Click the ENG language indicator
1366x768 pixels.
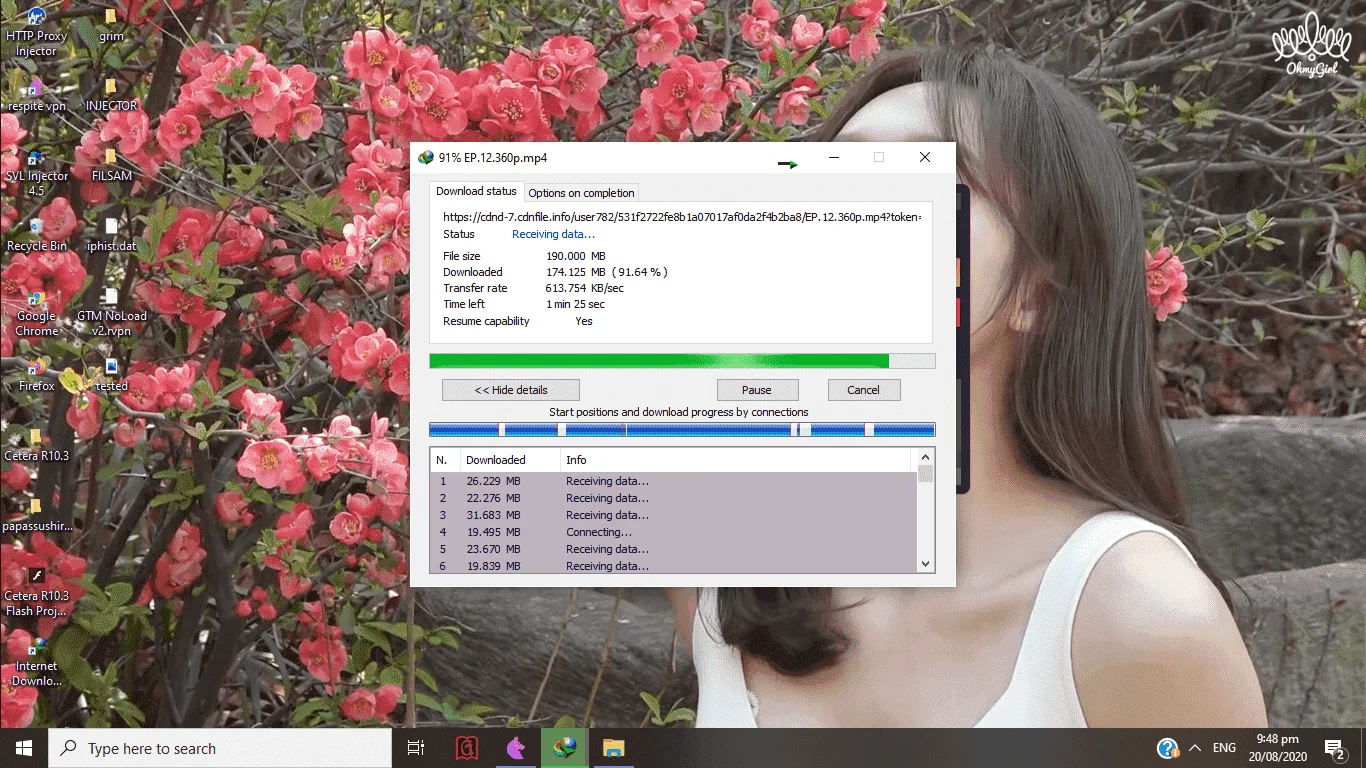(1224, 748)
